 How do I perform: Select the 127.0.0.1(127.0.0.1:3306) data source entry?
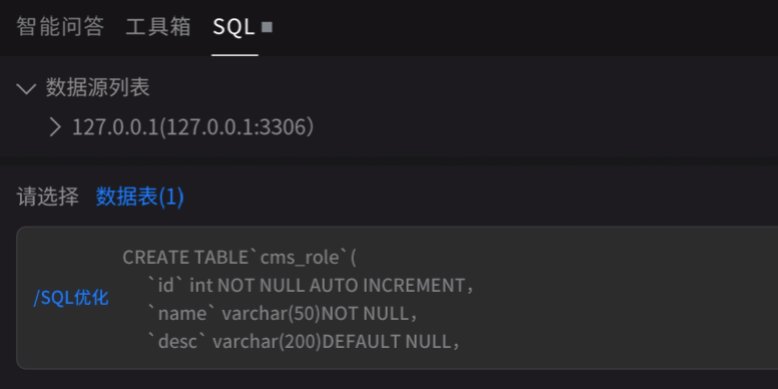point(193,128)
